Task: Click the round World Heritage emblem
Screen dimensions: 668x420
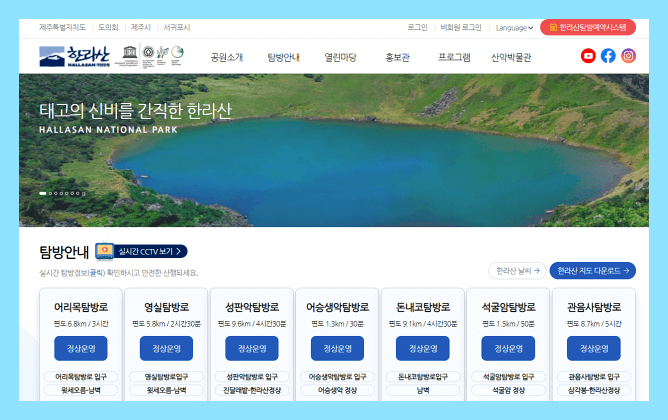Action: [148, 52]
